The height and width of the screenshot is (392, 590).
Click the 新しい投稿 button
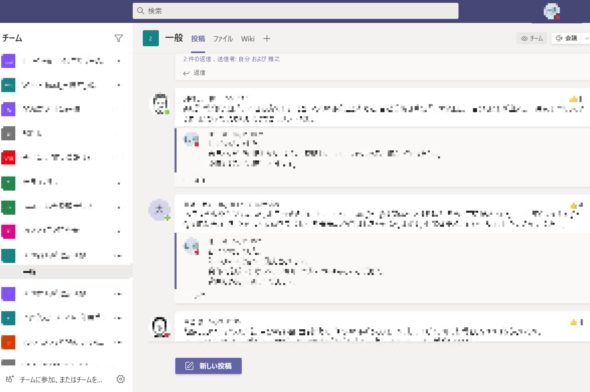[208, 366]
